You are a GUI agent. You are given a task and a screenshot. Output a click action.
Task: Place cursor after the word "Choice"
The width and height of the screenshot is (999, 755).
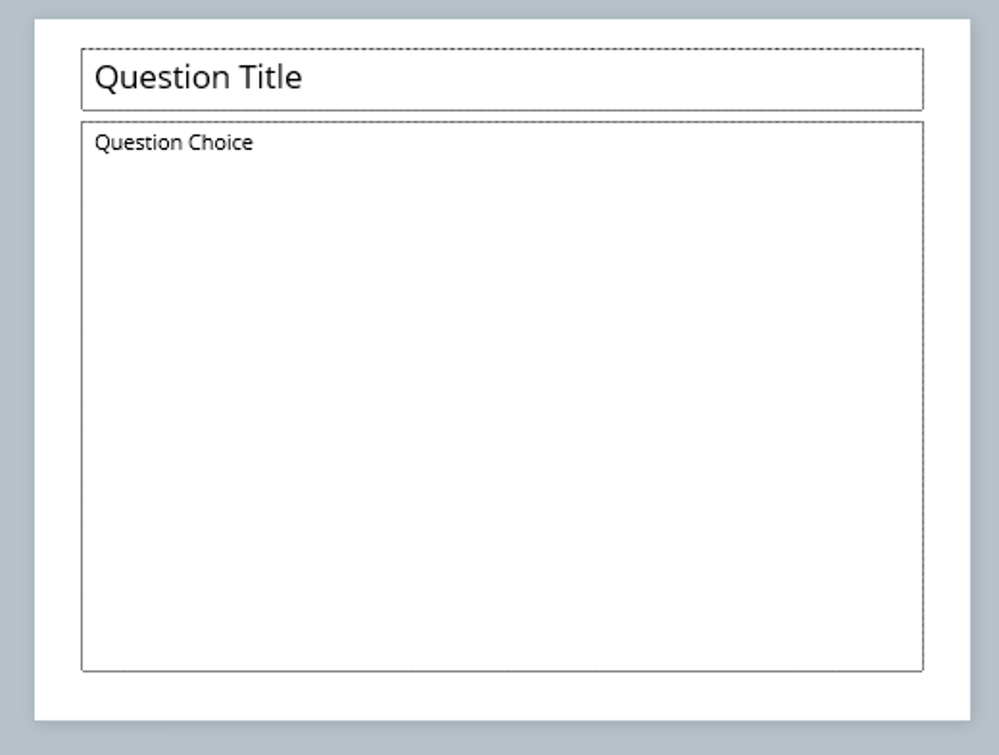[254, 143]
